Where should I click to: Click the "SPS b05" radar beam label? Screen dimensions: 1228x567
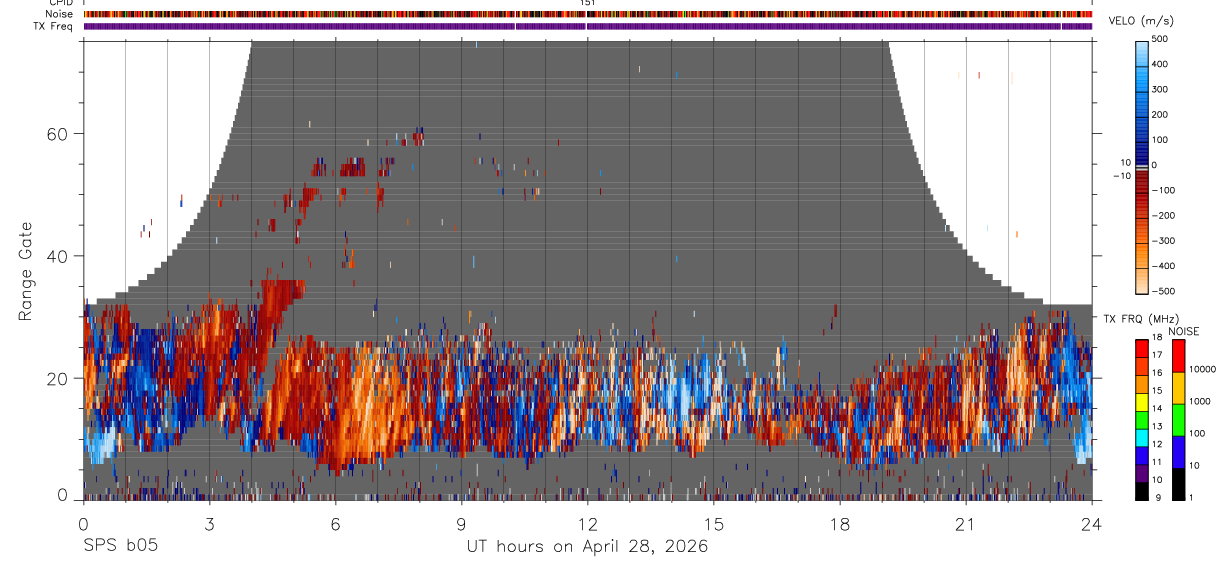click(x=120, y=546)
